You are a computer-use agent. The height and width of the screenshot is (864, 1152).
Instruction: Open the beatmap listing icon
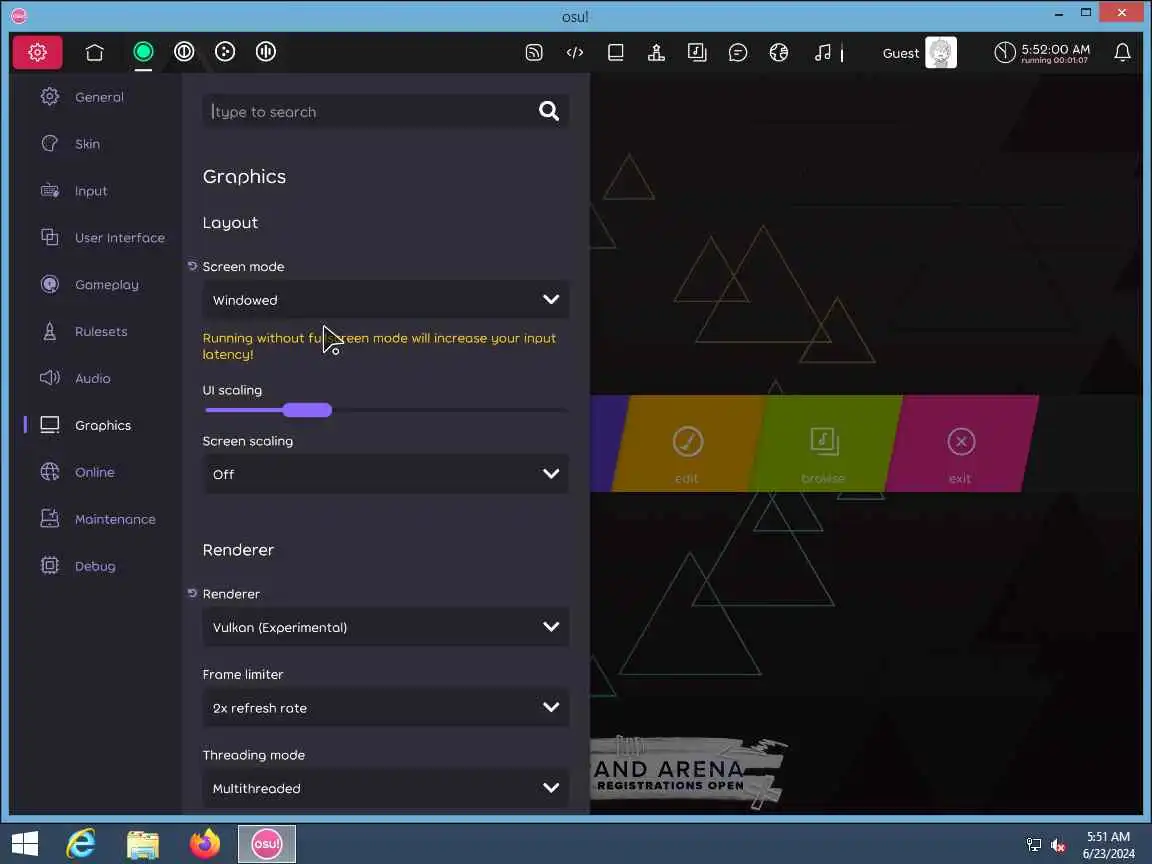pos(697,52)
